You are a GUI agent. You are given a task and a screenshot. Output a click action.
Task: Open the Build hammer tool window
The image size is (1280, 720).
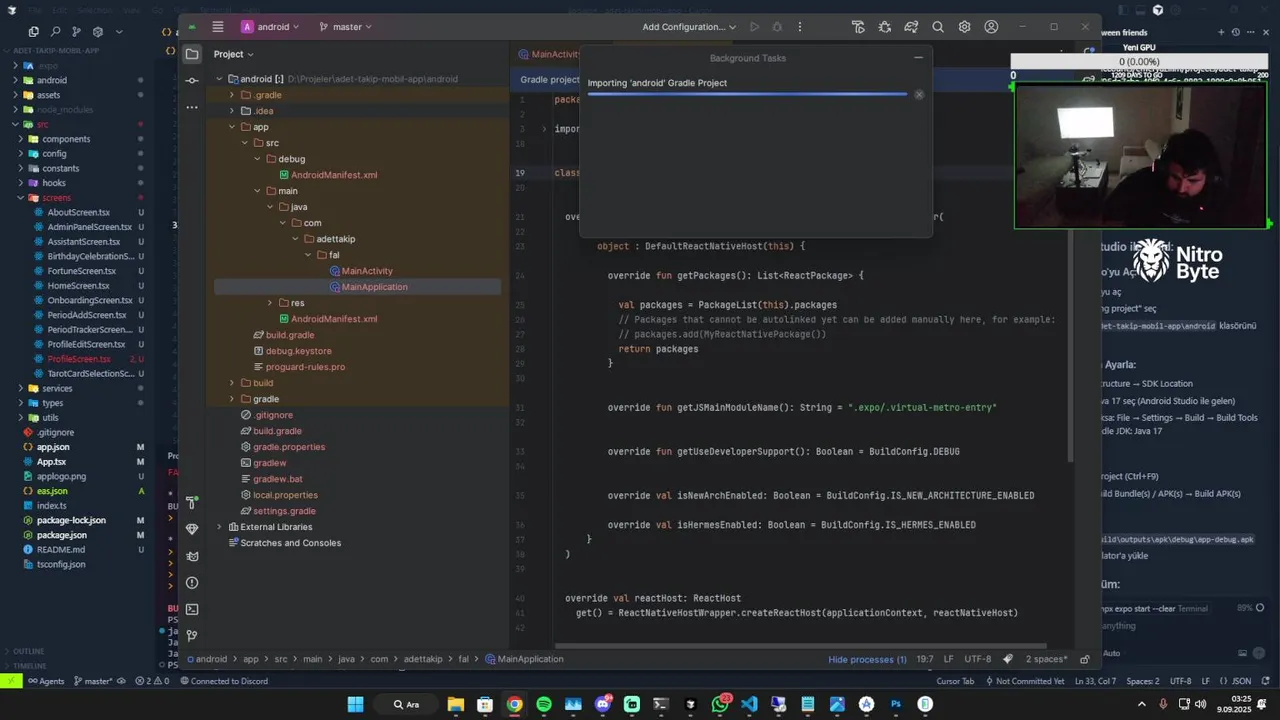click(192, 503)
